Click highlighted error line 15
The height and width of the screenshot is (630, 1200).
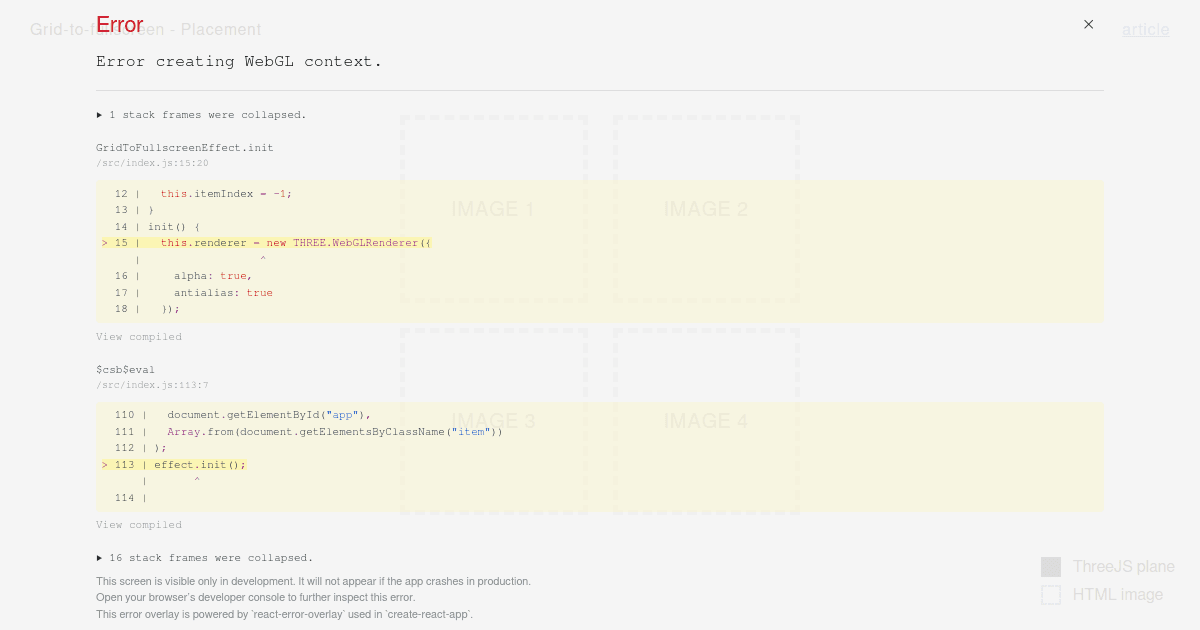pyautogui.click(x=268, y=242)
